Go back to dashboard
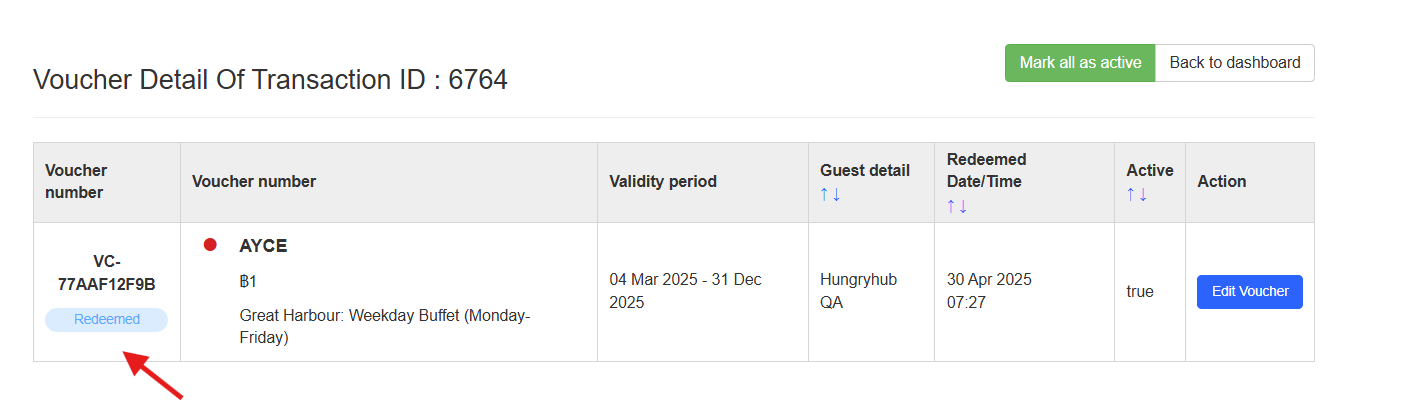This screenshot has width=1426, height=410. 1234,63
